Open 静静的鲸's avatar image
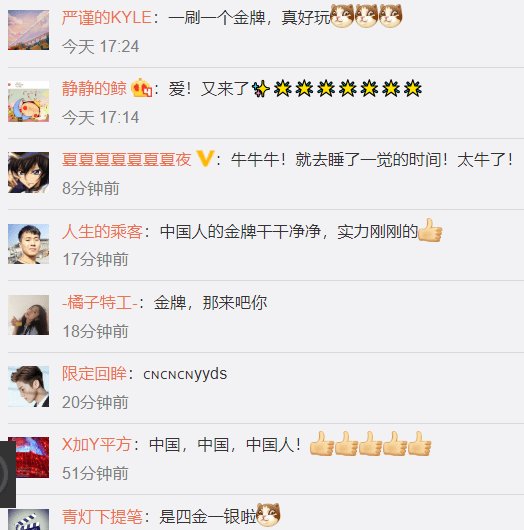The height and width of the screenshot is (530, 524). (28, 101)
